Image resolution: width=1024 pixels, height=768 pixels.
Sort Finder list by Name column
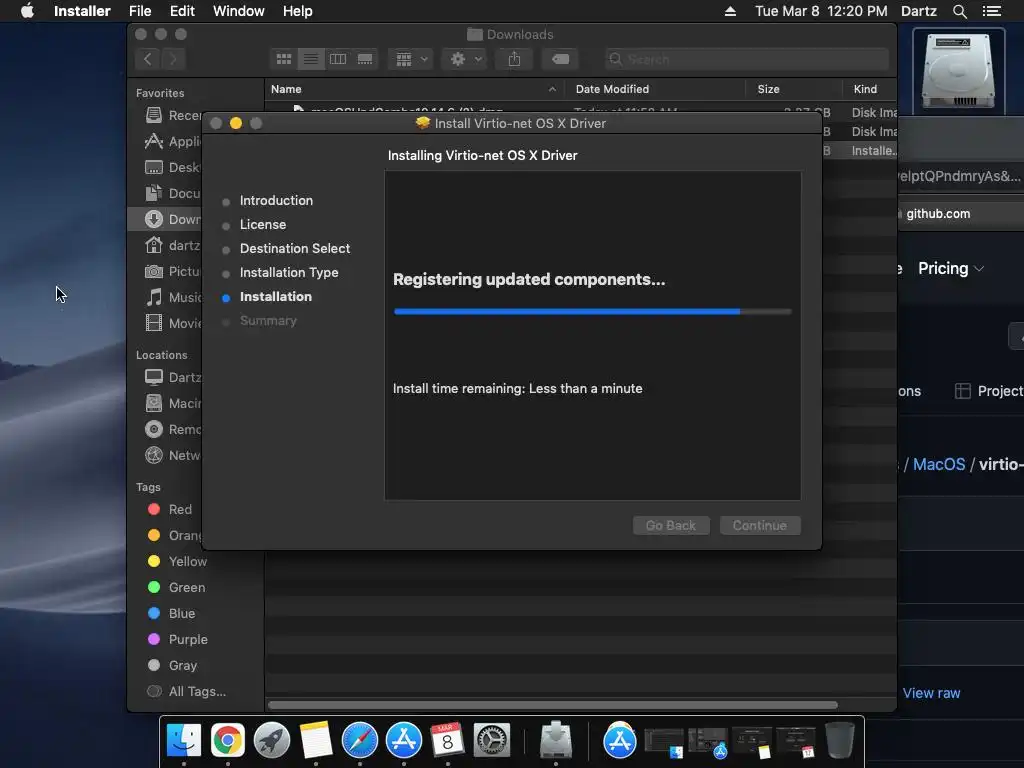point(413,89)
